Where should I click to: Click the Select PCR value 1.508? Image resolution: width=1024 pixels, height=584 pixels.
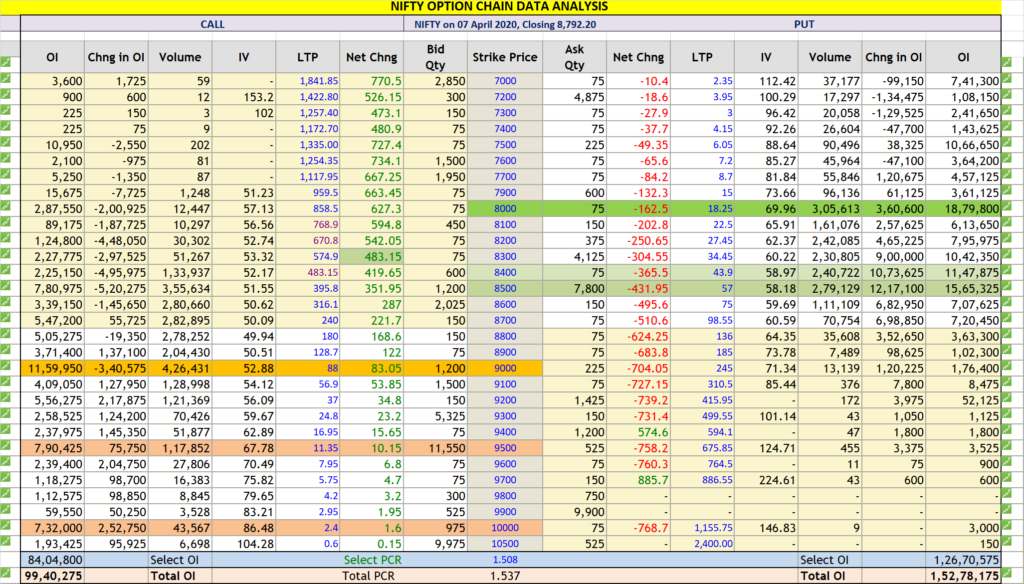click(505, 560)
